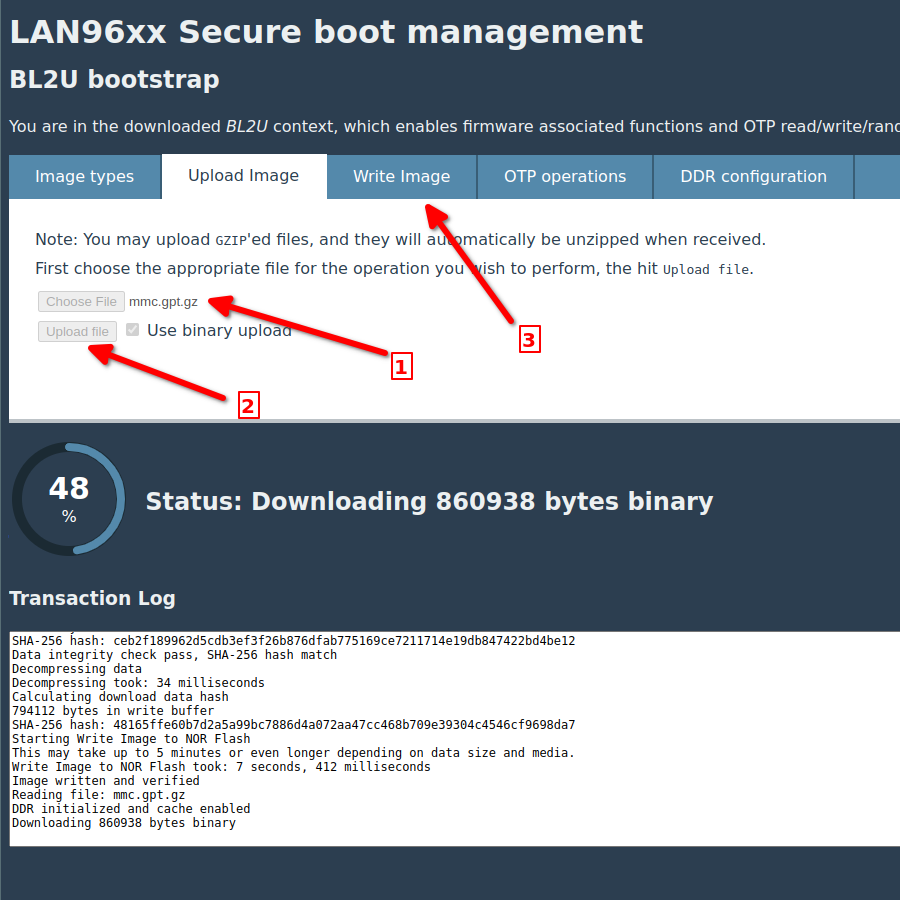The image size is (900, 900).
Task: Click the Transaction Log heading
Action: pos(92,598)
